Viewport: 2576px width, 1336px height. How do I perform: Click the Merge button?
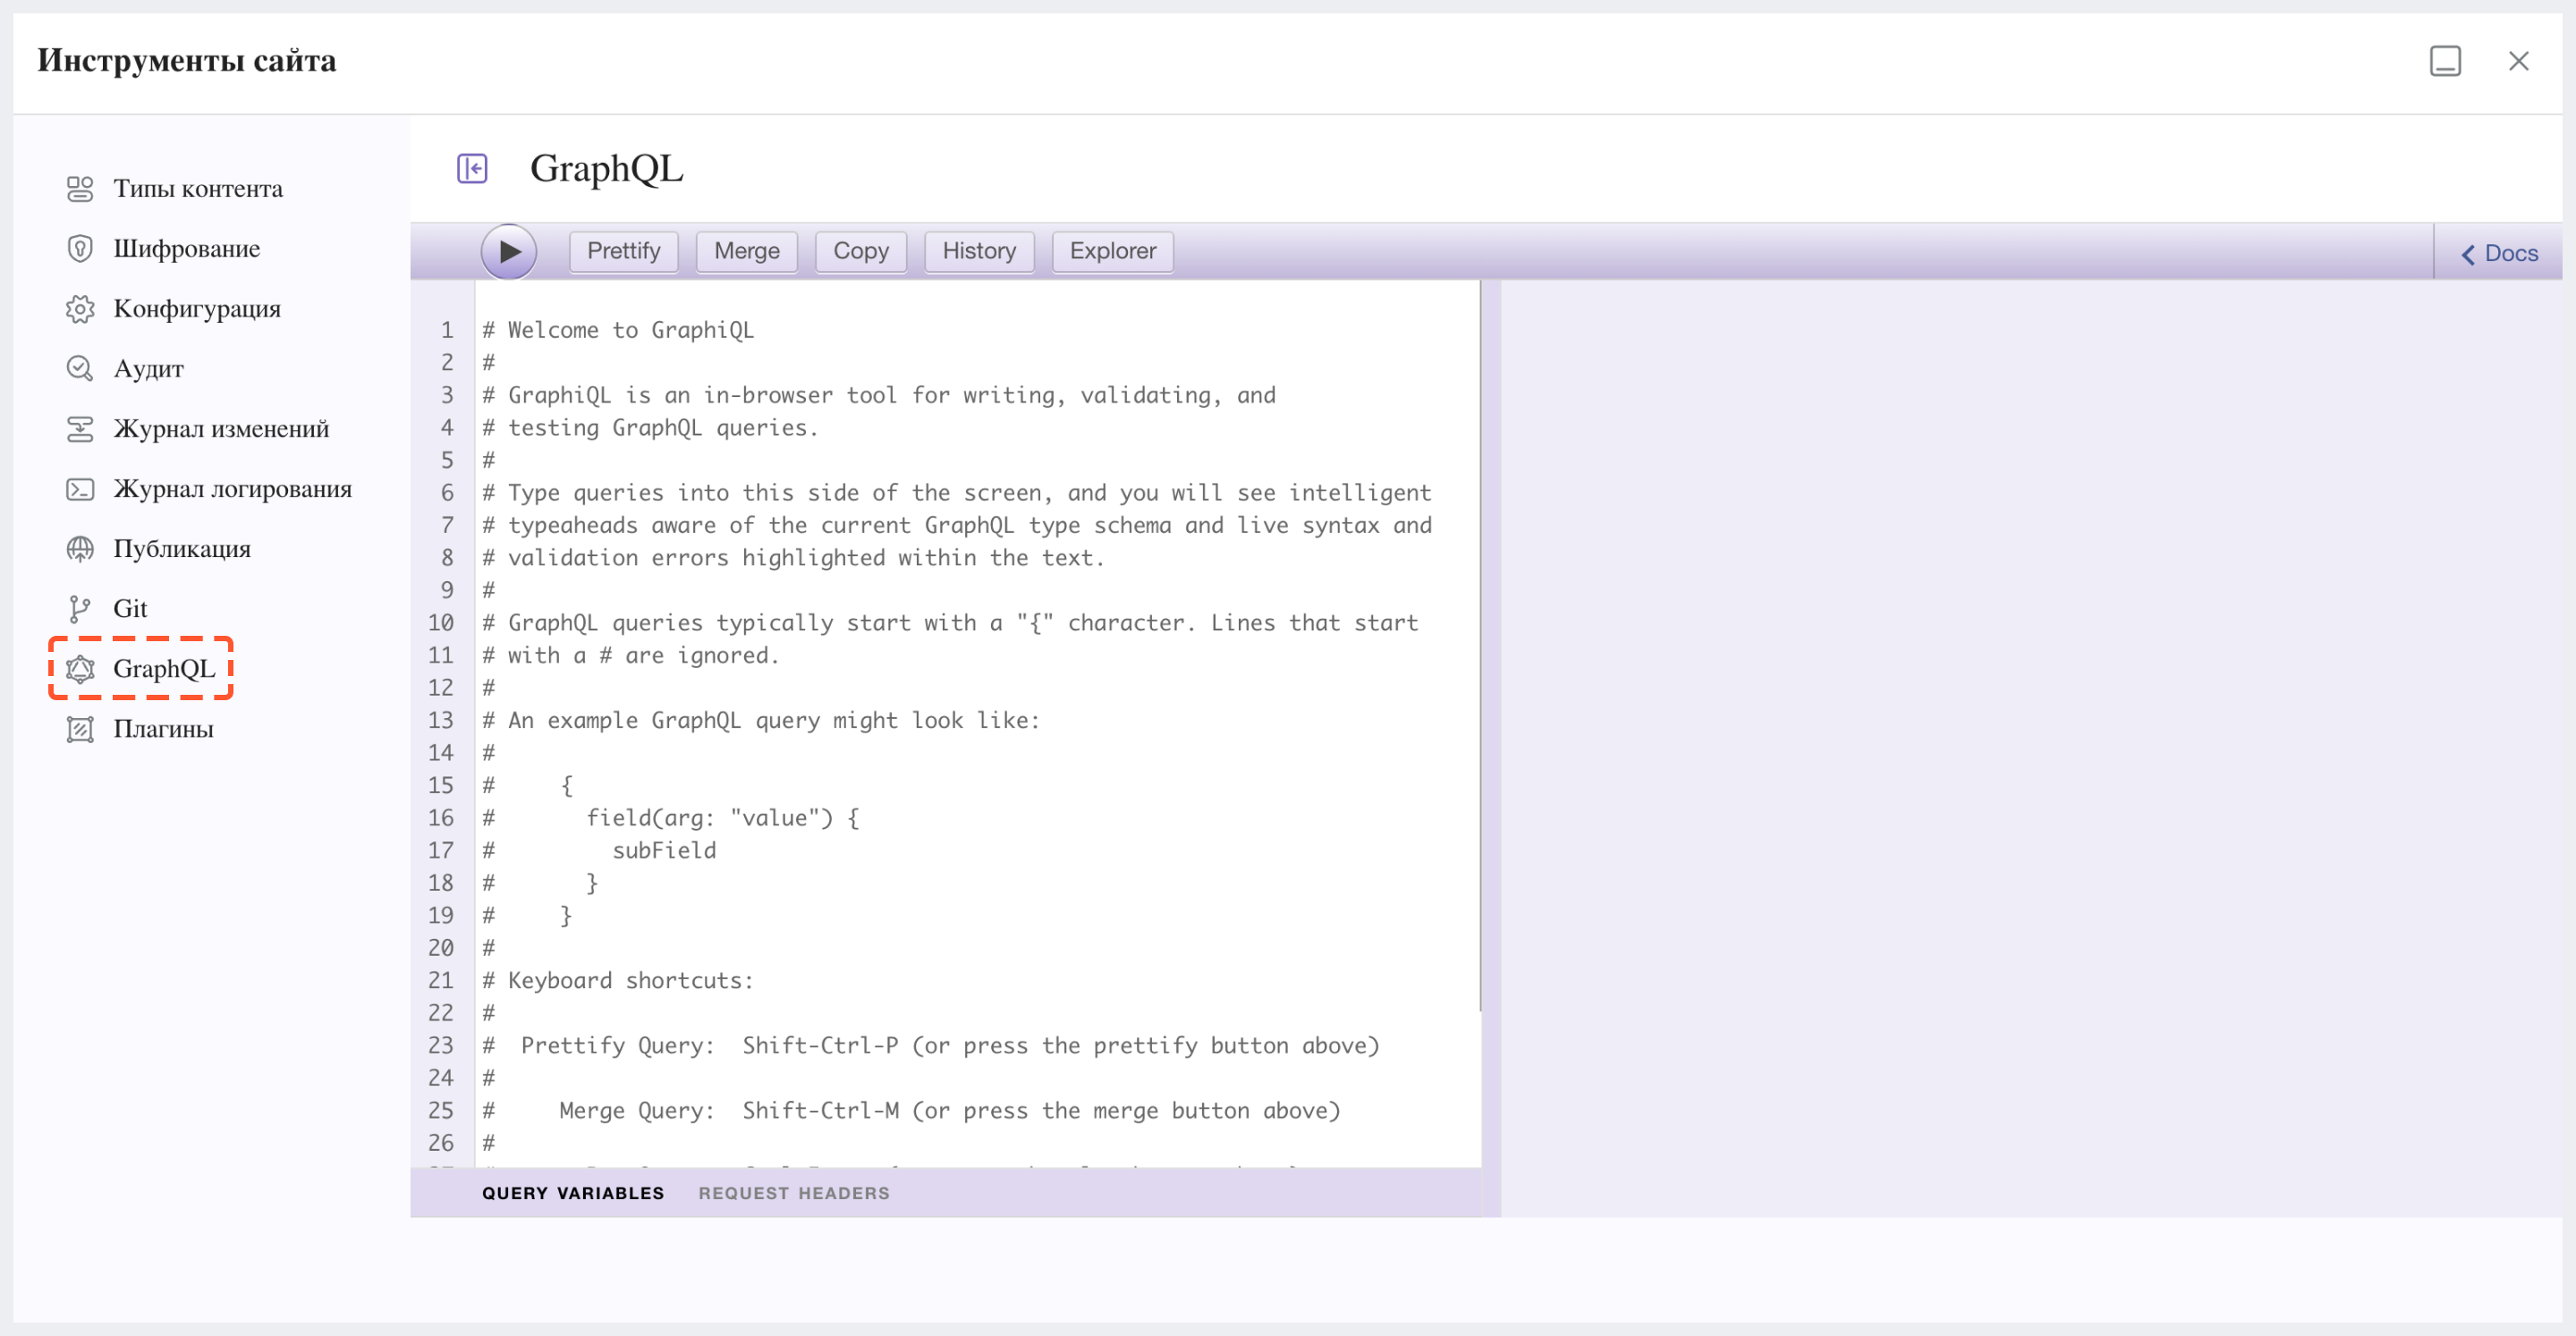(x=747, y=251)
